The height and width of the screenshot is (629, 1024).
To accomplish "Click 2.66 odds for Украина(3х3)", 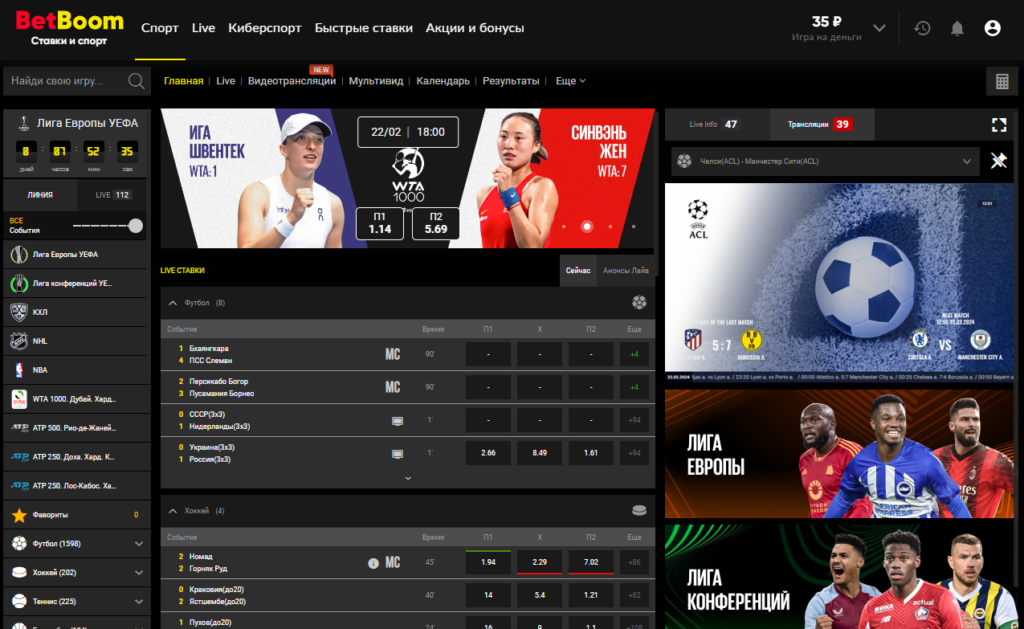I will point(488,453).
